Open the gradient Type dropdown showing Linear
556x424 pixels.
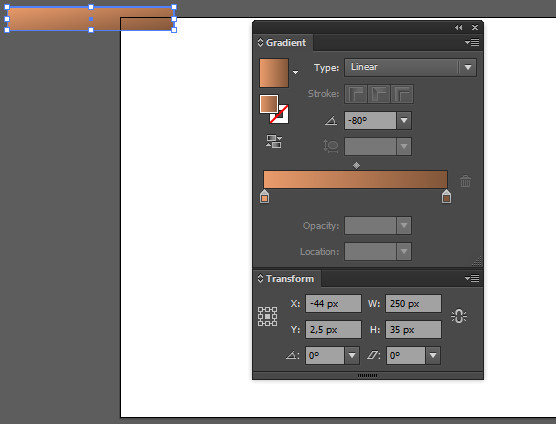[410, 67]
